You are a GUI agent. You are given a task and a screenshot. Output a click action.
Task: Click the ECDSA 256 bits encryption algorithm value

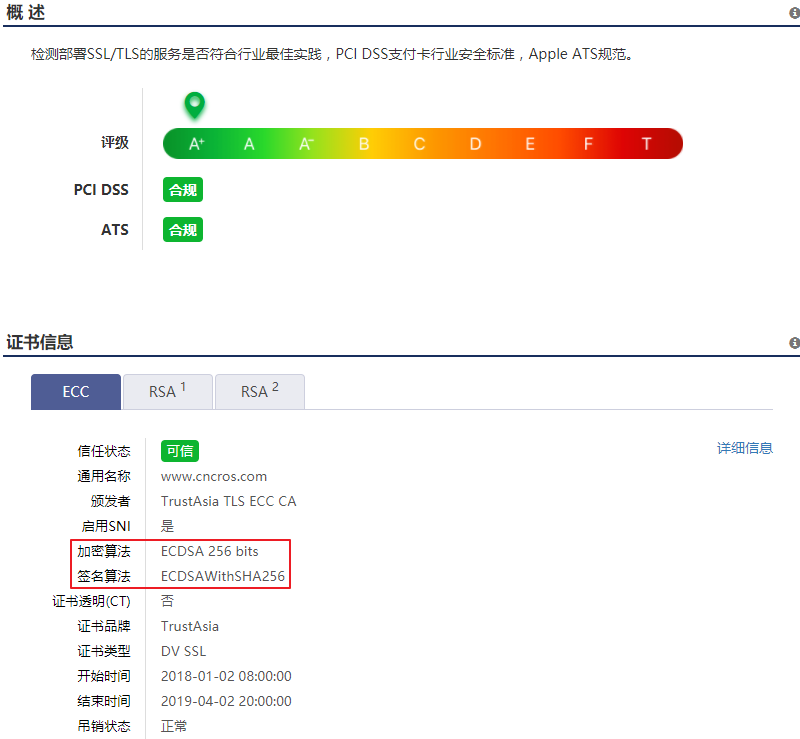(x=210, y=551)
